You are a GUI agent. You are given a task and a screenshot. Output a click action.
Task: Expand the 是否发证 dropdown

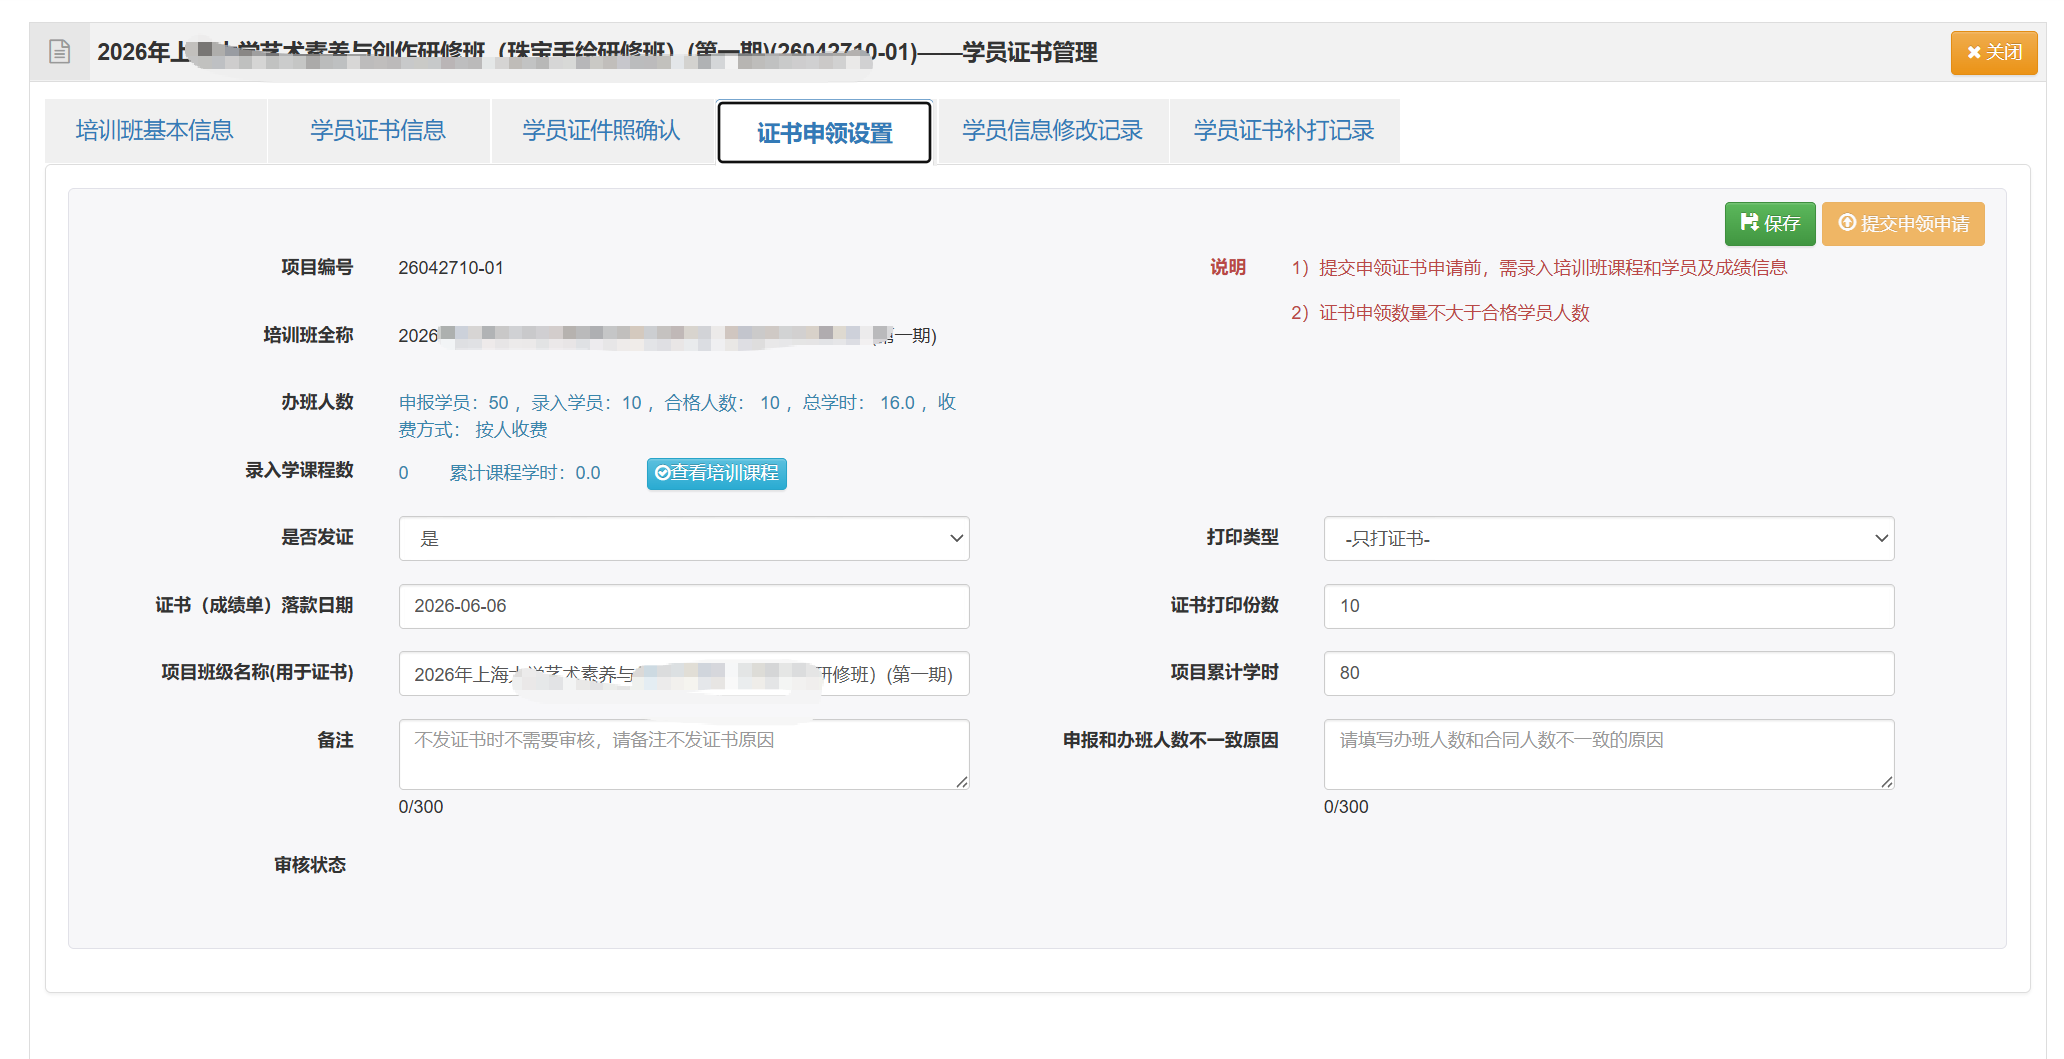point(684,538)
